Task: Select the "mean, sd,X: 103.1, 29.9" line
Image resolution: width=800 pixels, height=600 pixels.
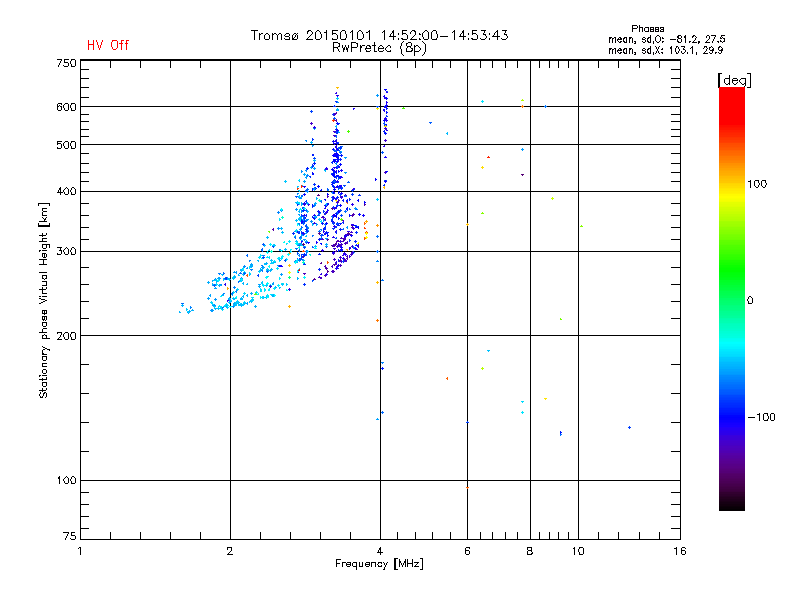Action: point(665,50)
